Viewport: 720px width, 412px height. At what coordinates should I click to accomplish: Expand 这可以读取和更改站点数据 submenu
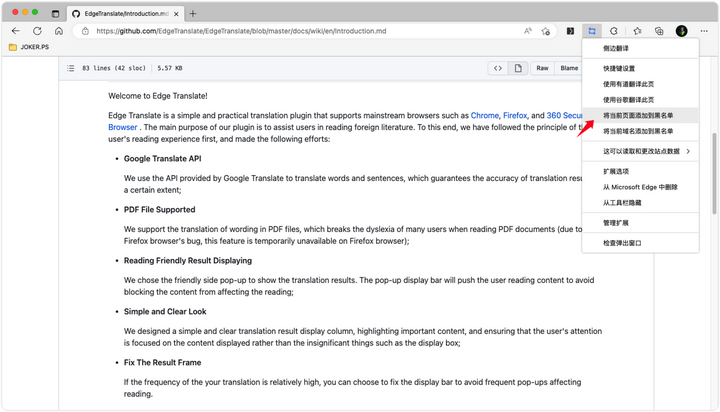point(640,151)
